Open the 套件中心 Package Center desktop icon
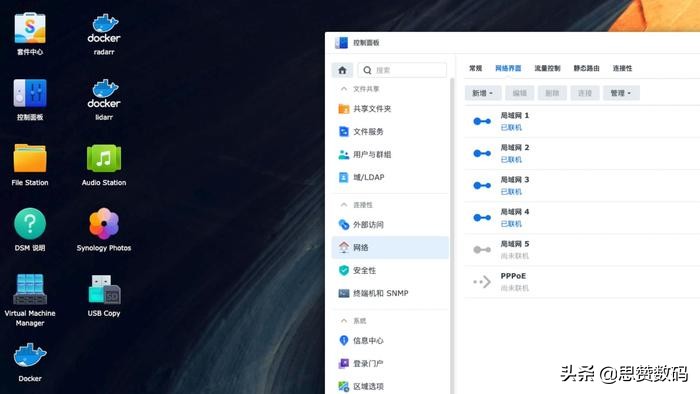 (x=29, y=34)
